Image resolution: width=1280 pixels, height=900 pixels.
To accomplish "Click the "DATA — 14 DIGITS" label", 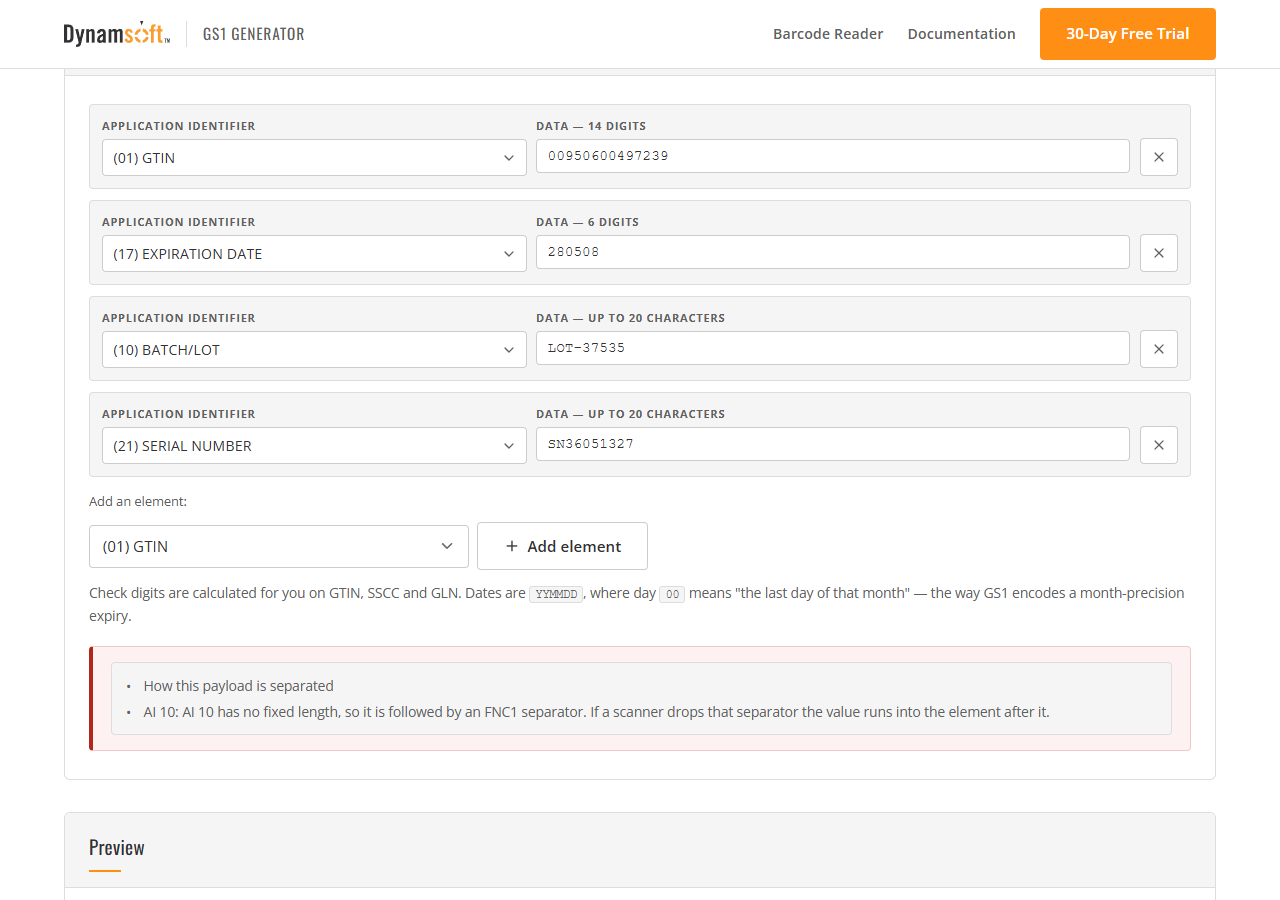I will (591, 126).
